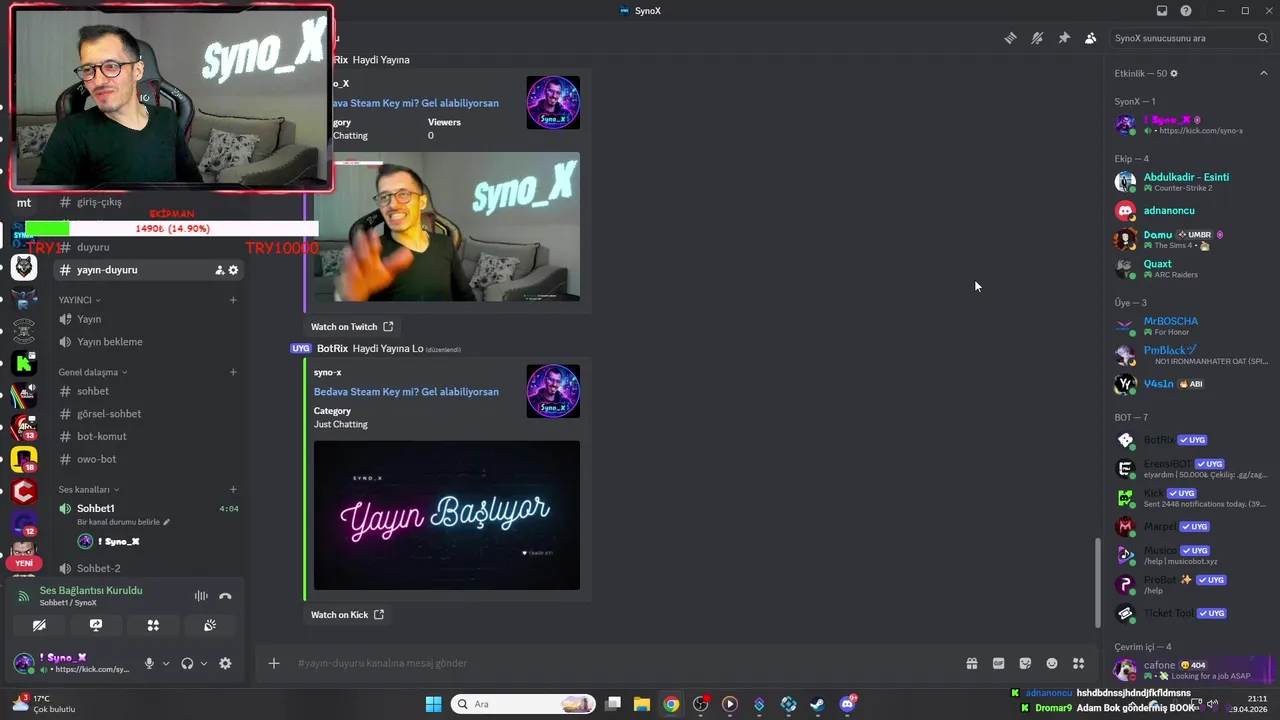Open pinned messages pin icon
The width and height of the screenshot is (1280, 720).
coord(1064,38)
